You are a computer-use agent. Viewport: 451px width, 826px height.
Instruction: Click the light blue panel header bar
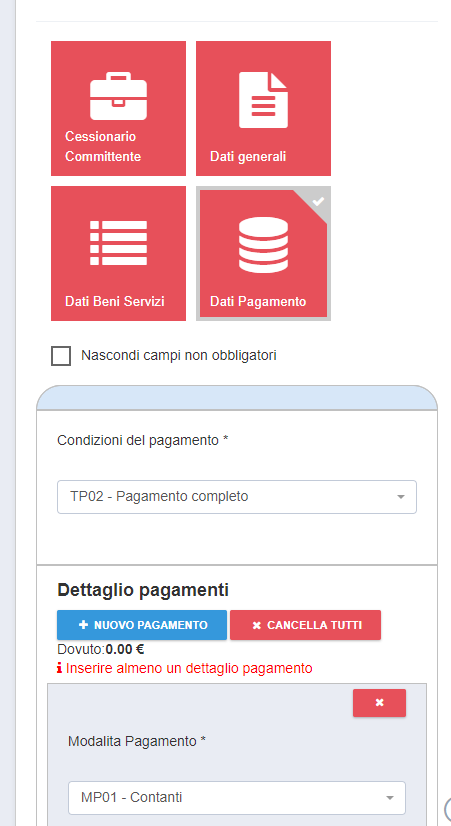[237, 398]
